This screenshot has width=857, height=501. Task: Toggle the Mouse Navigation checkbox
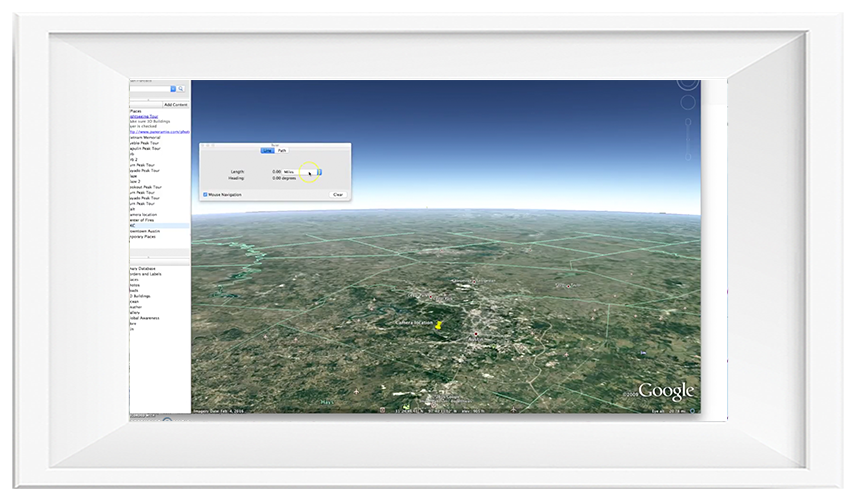click(x=206, y=194)
